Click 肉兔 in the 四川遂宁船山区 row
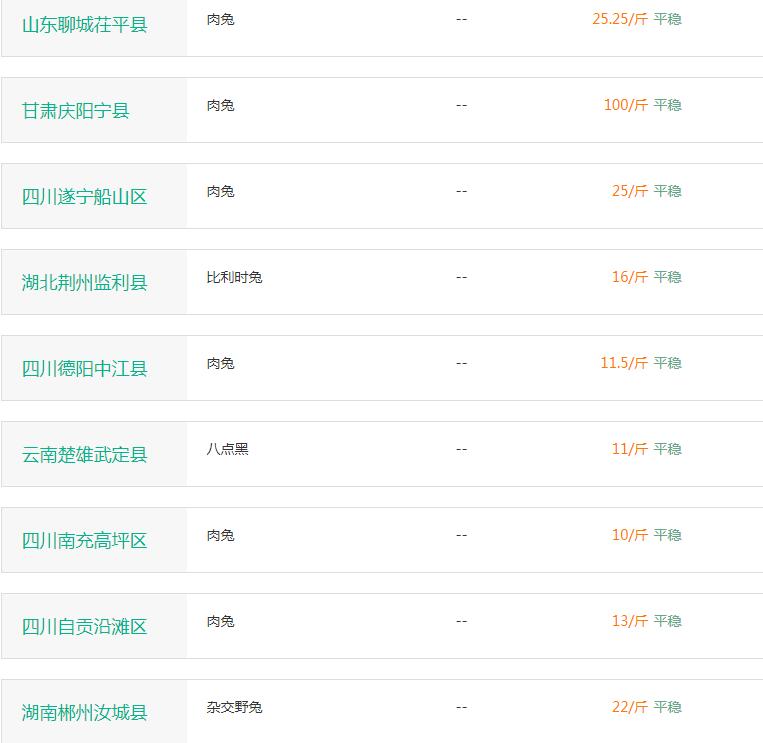Image resolution: width=763 pixels, height=743 pixels. click(220, 191)
